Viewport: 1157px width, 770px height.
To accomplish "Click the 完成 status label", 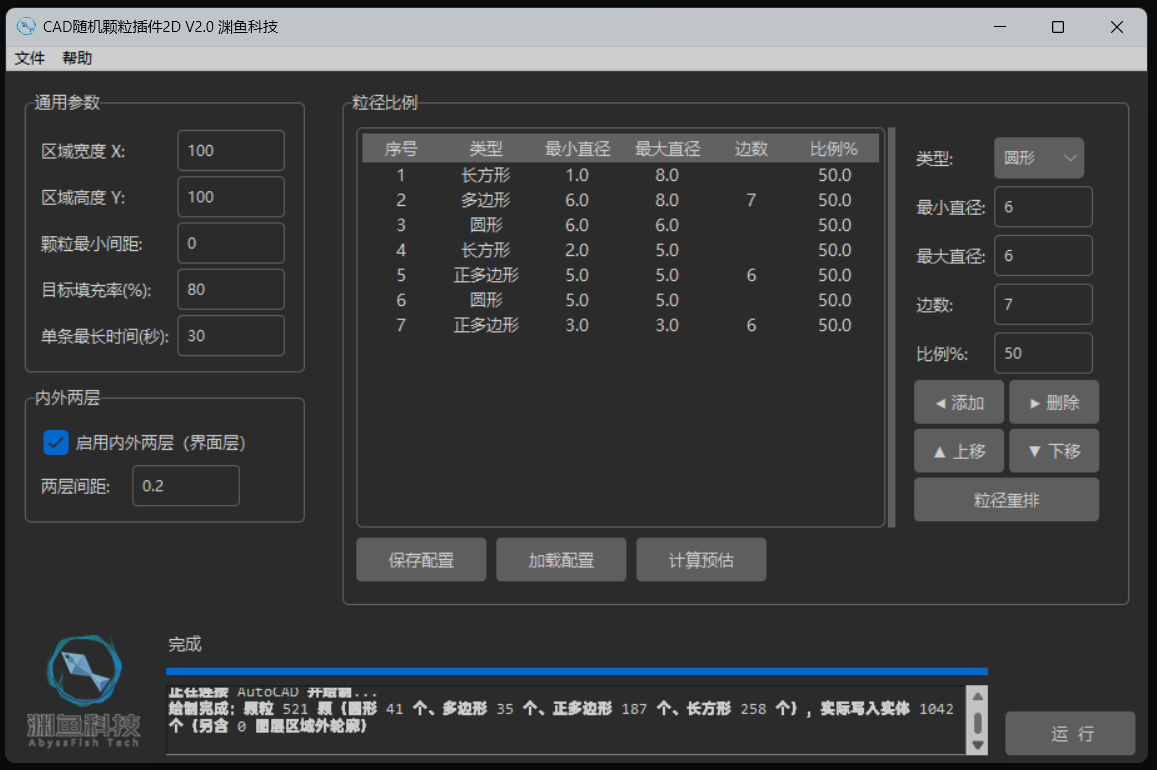I will click(x=184, y=645).
